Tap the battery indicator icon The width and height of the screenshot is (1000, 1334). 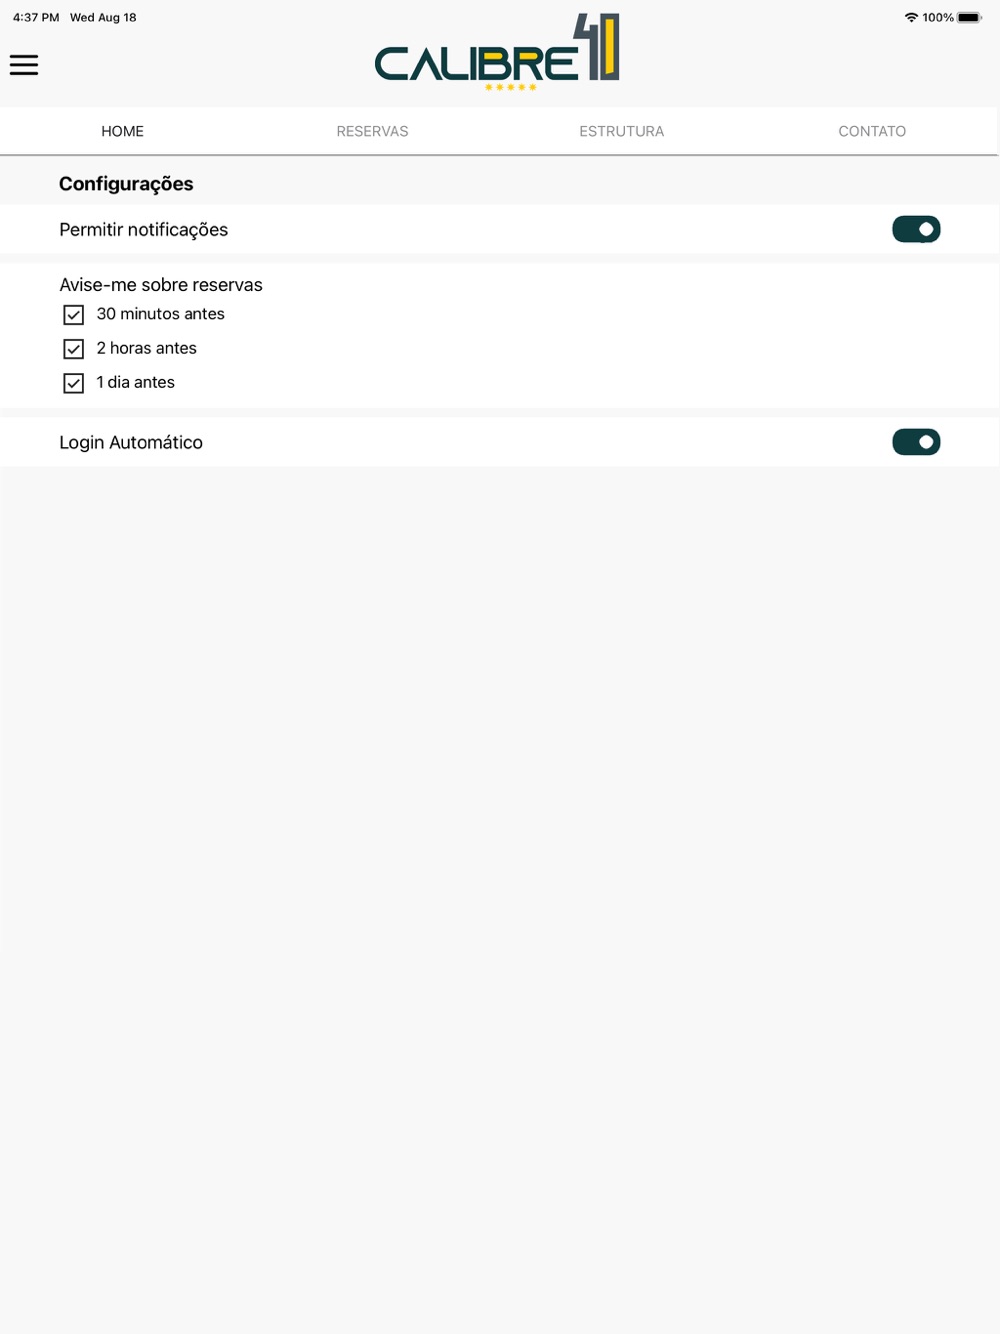pos(970,17)
